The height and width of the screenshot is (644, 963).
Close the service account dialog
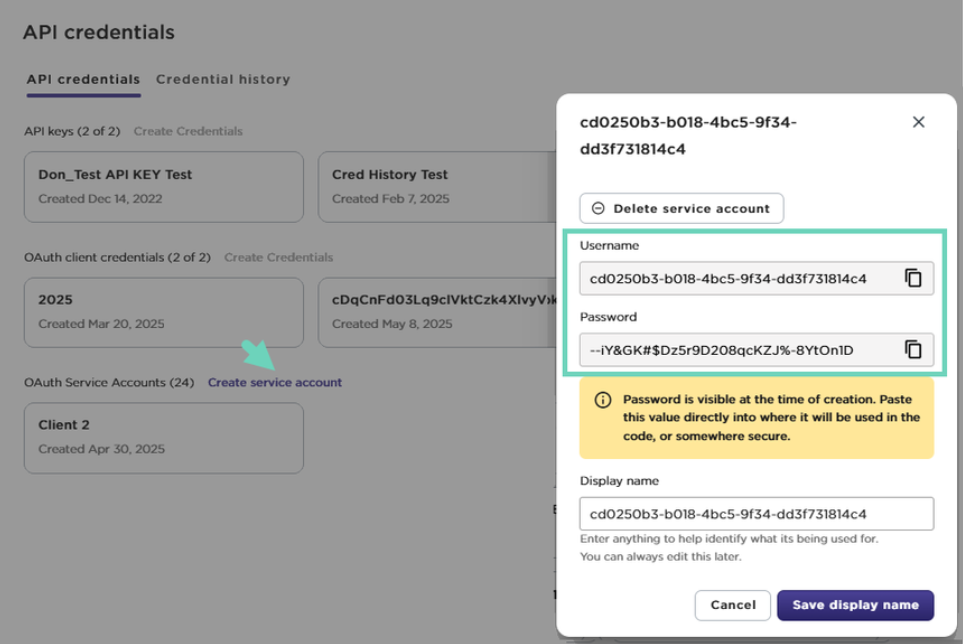point(918,122)
